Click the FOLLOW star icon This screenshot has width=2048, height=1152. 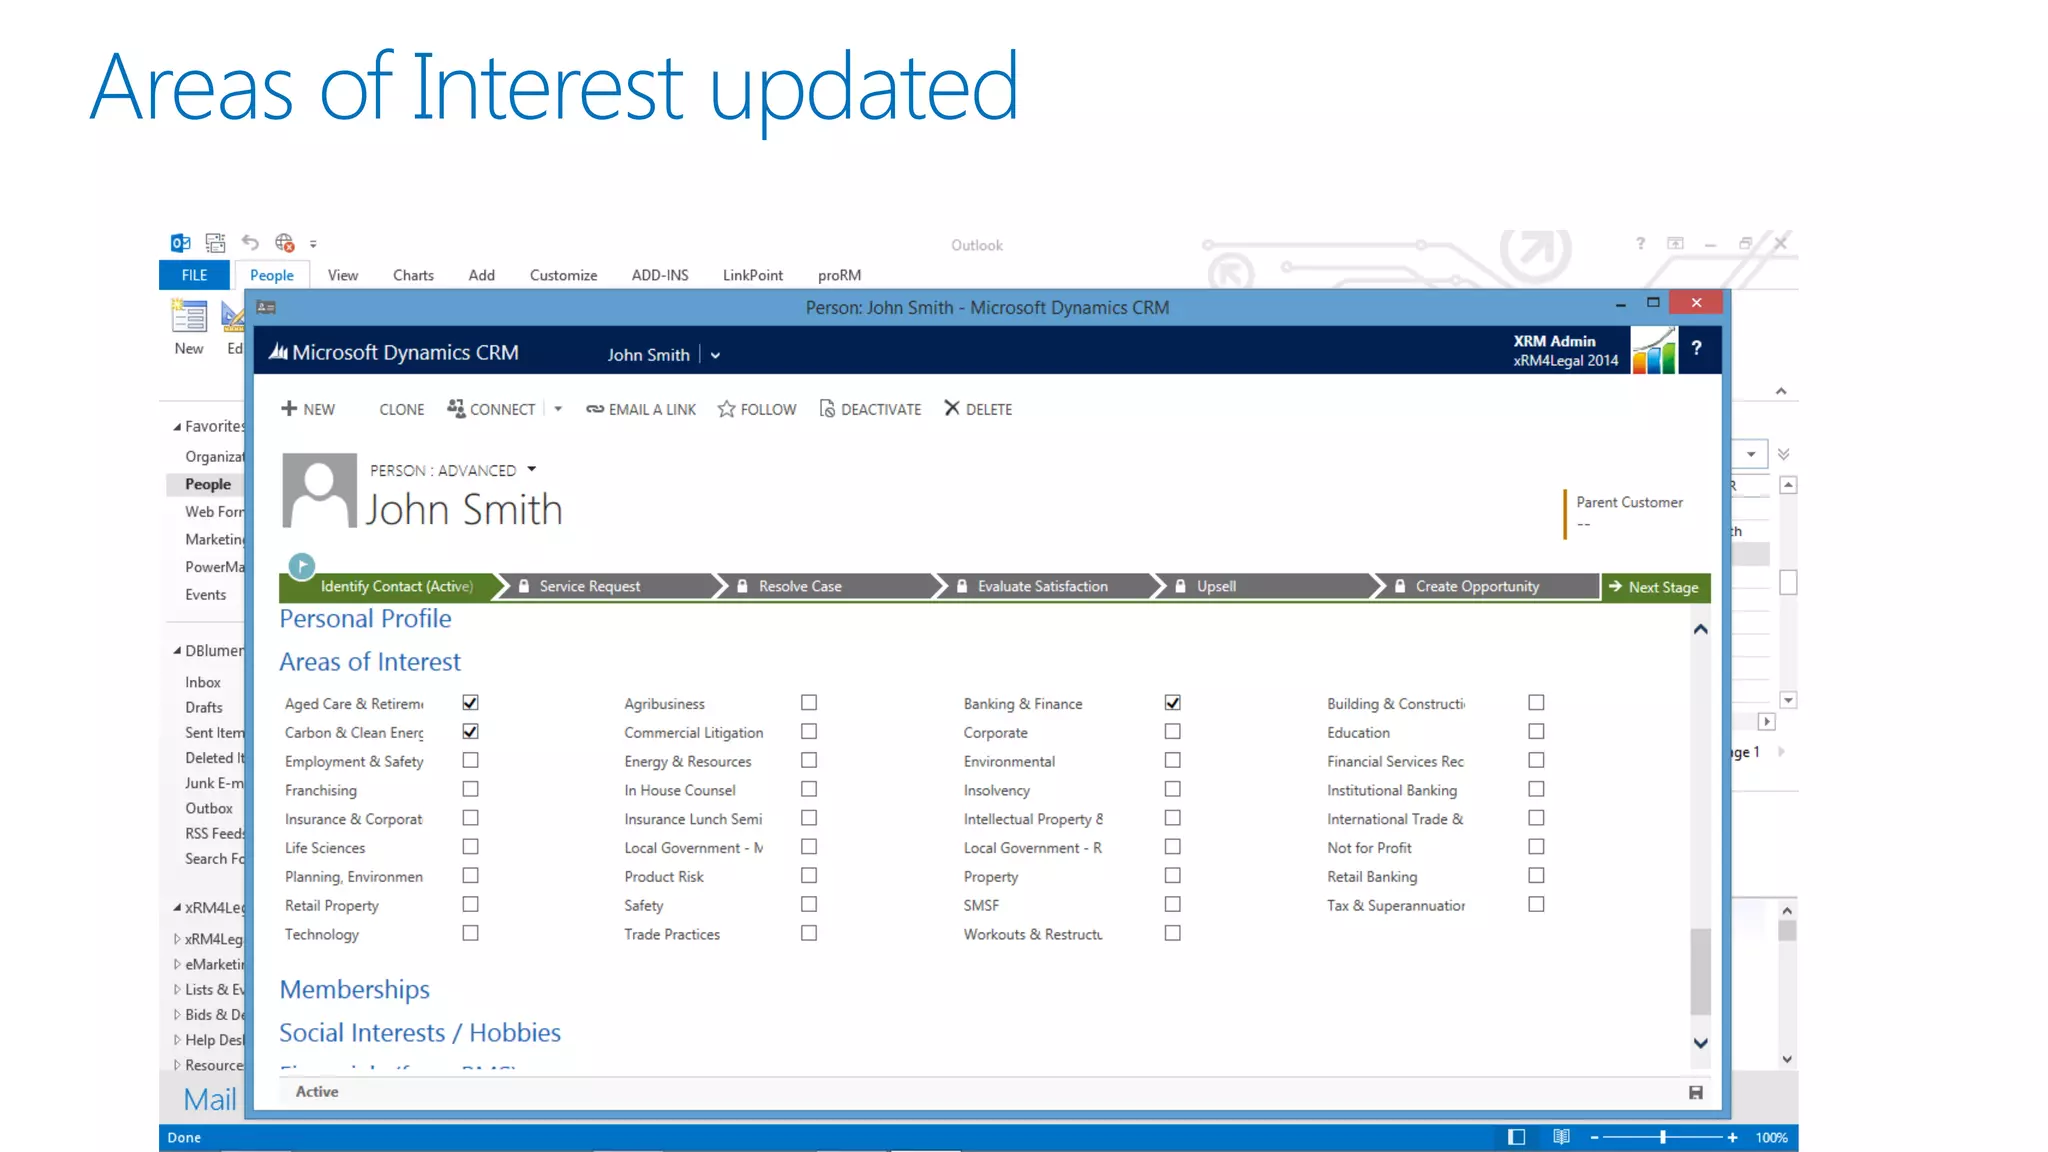726,409
